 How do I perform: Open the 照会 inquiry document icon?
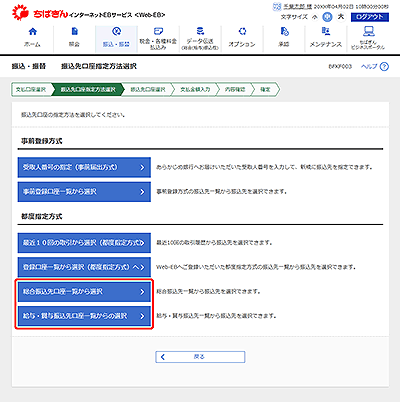tap(75, 32)
